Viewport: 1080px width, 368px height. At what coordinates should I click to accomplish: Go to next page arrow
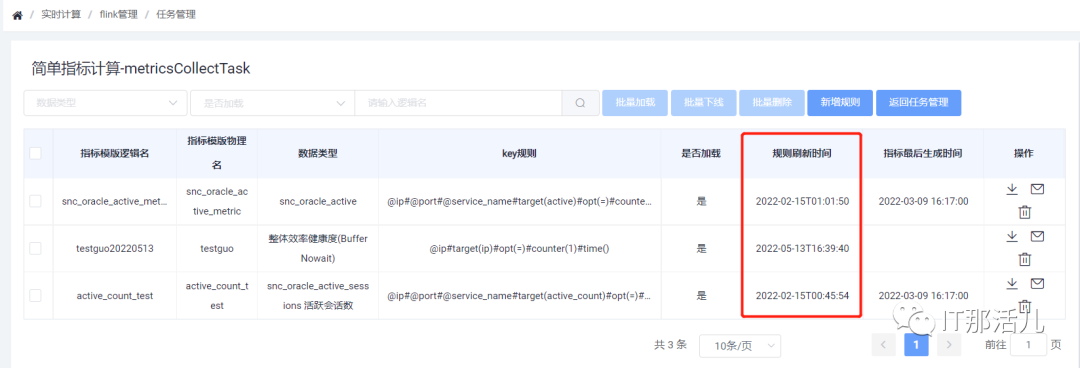pos(948,345)
